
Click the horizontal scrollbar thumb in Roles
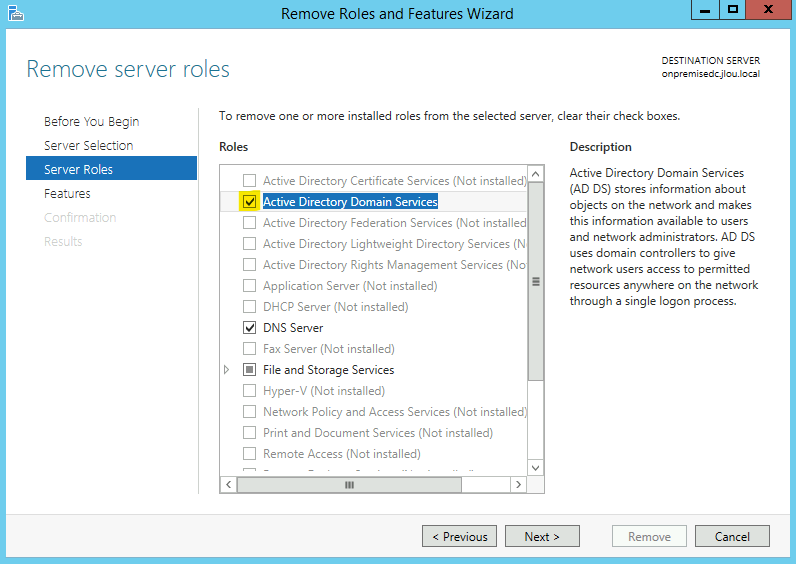(349, 485)
